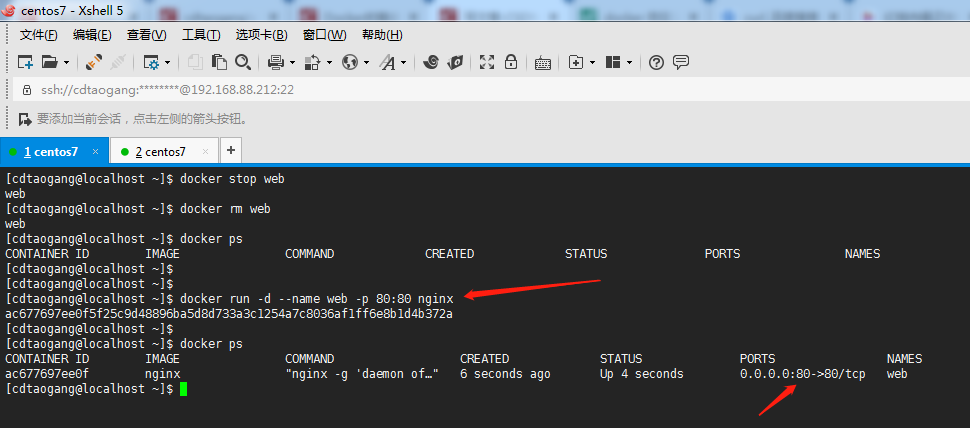The width and height of the screenshot is (970, 428).
Task: Open the 文件(F) menu
Action: pos(39,35)
